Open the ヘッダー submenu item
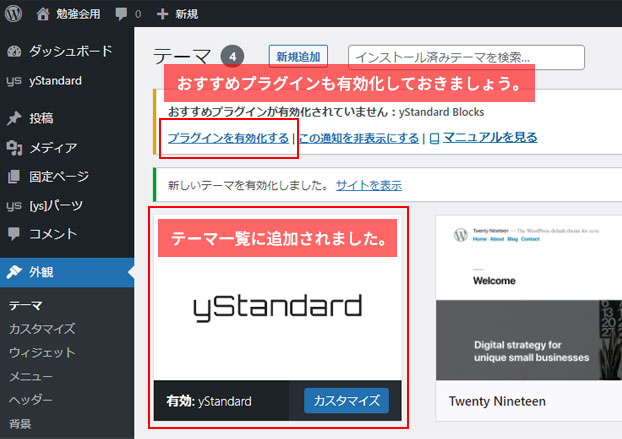Image resolution: width=622 pixels, height=439 pixels. [31, 400]
